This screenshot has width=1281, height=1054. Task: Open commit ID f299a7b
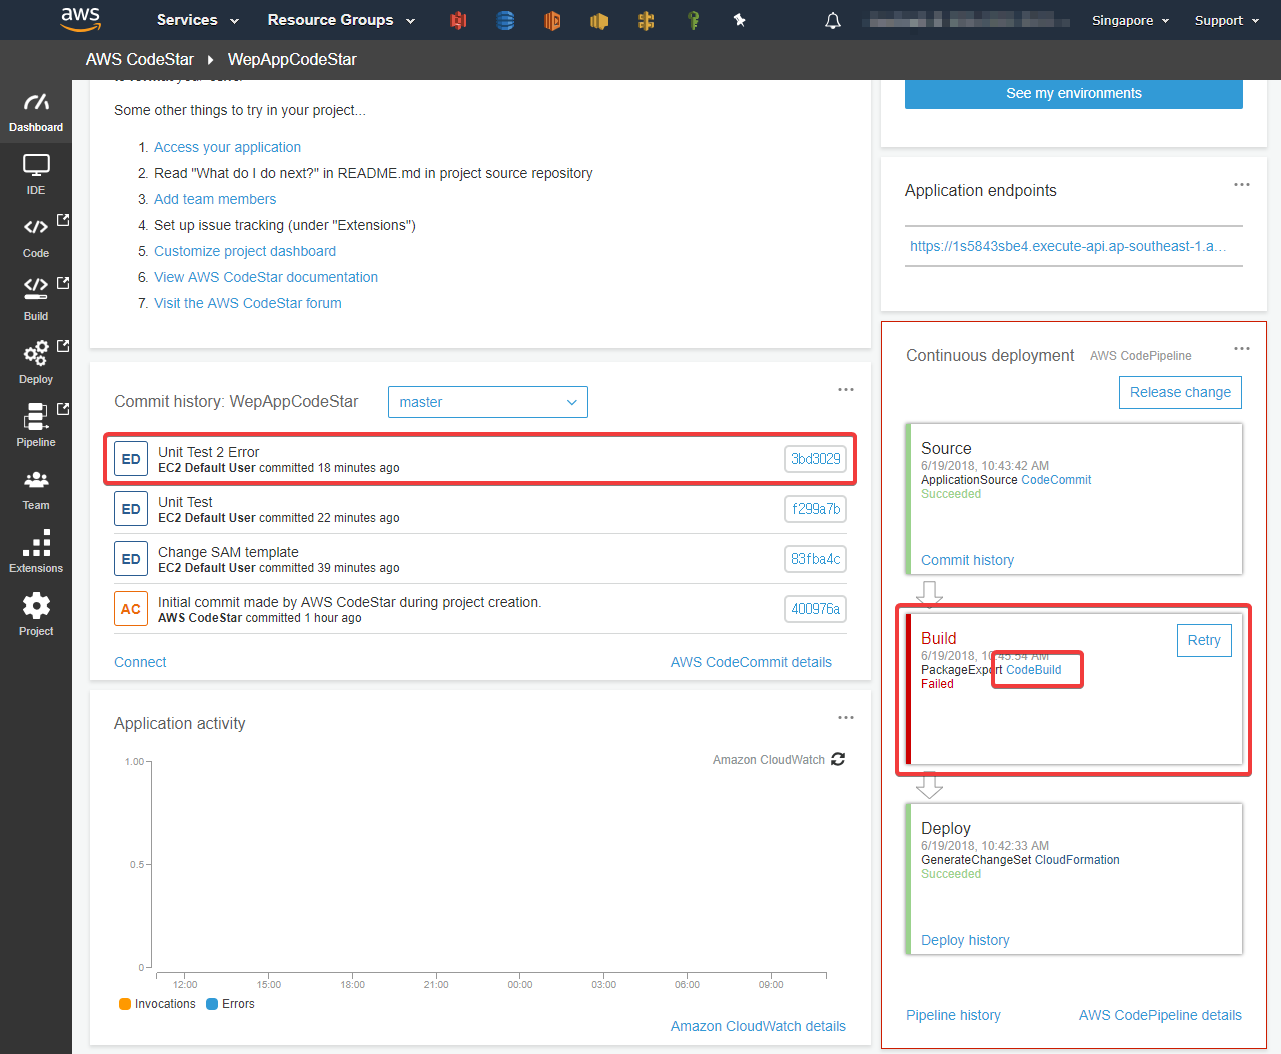point(816,509)
